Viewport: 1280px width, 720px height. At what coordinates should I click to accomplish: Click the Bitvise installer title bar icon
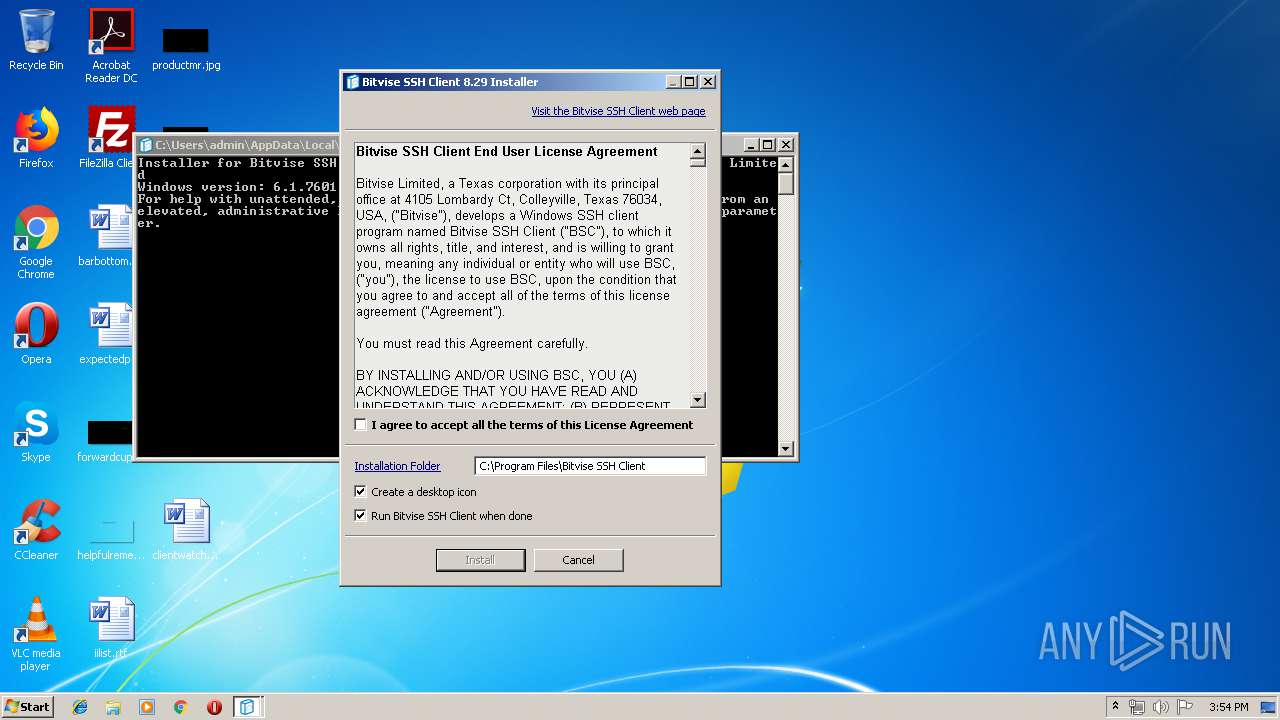point(352,82)
